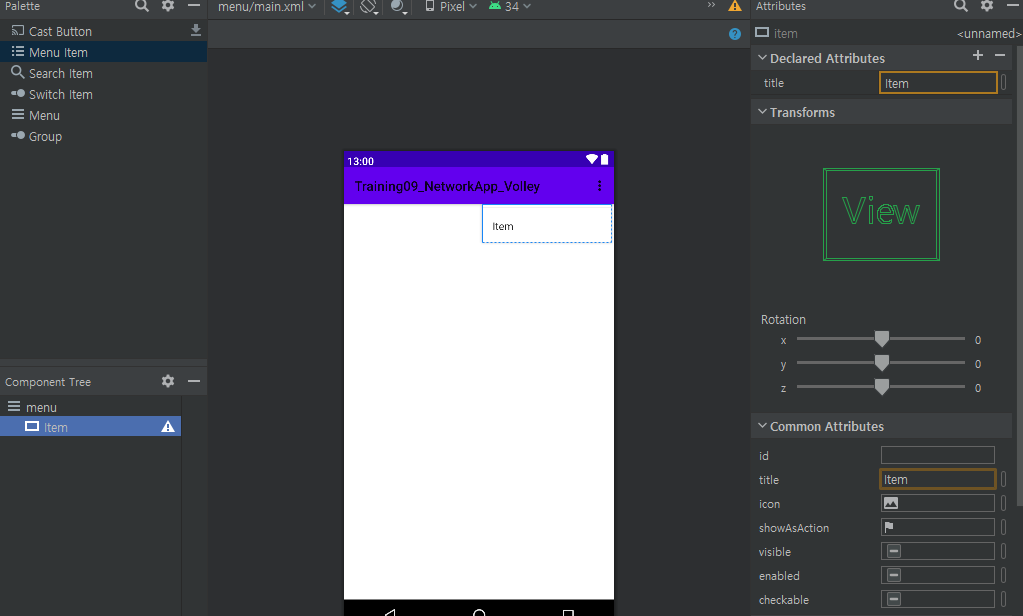The height and width of the screenshot is (616, 1023).
Task: Click the Item warning triangle
Action: pyautogui.click(x=168, y=427)
